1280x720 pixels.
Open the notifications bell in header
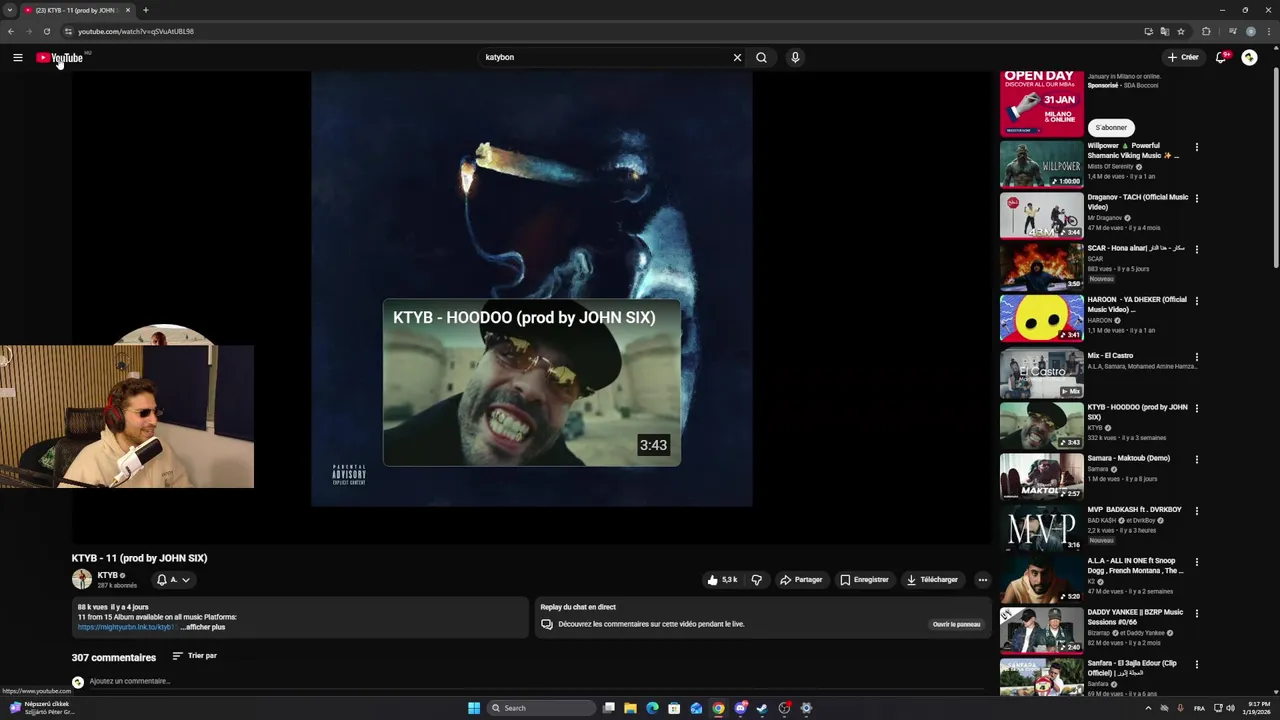[x=1220, y=58]
